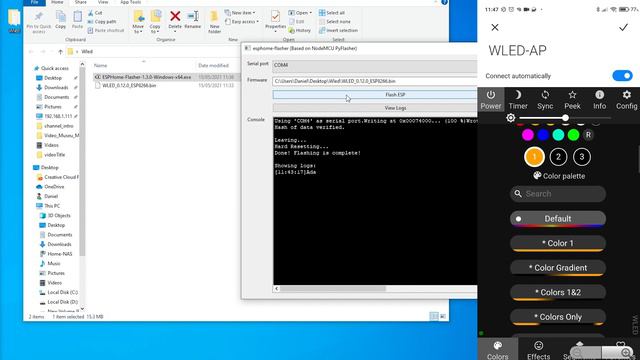Open File tab in Explorer
640x360 pixels.
click(x=34, y=2)
